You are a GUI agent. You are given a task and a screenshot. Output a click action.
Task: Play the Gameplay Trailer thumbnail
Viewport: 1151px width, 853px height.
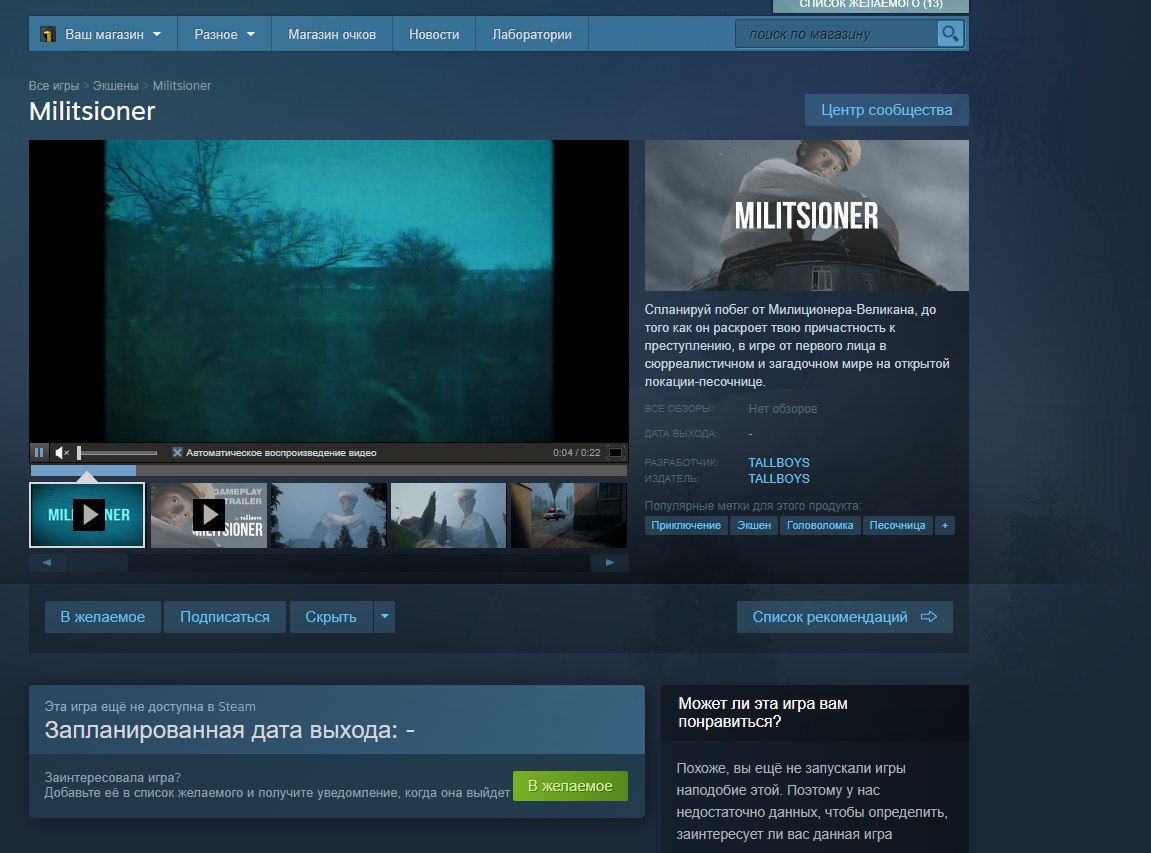pos(208,515)
